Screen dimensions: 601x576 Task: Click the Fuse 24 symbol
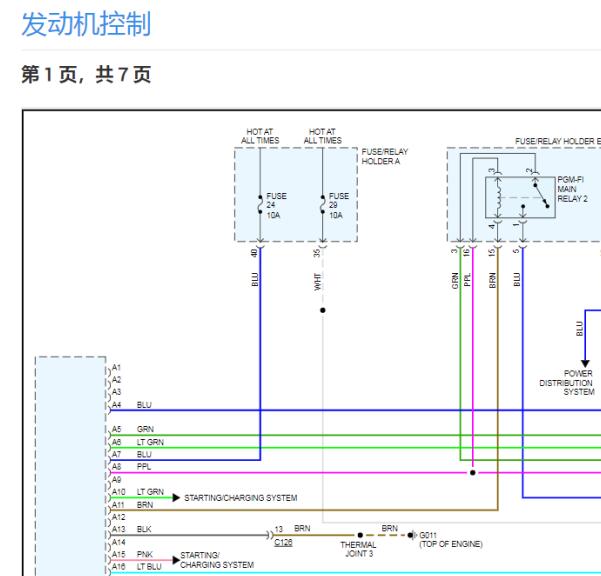pos(260,204)
